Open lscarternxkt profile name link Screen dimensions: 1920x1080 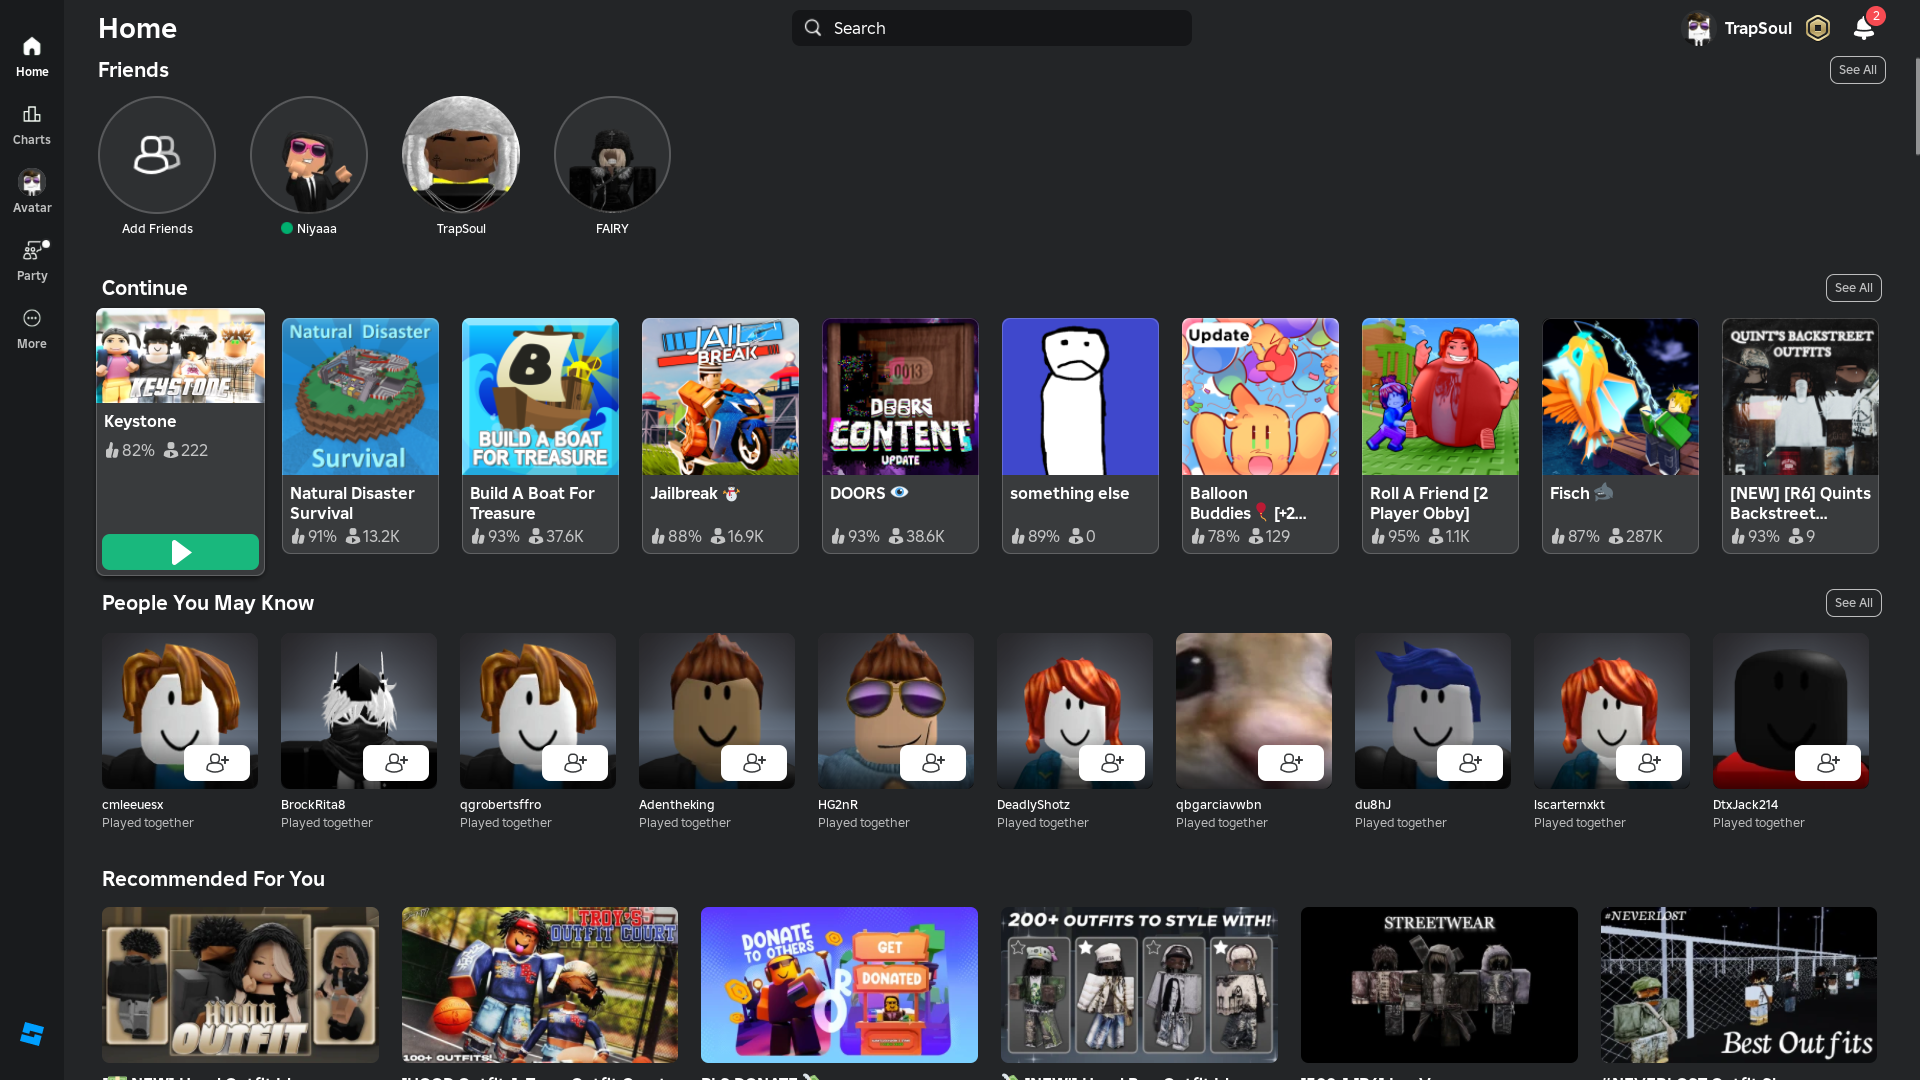tap(1569, 805)
